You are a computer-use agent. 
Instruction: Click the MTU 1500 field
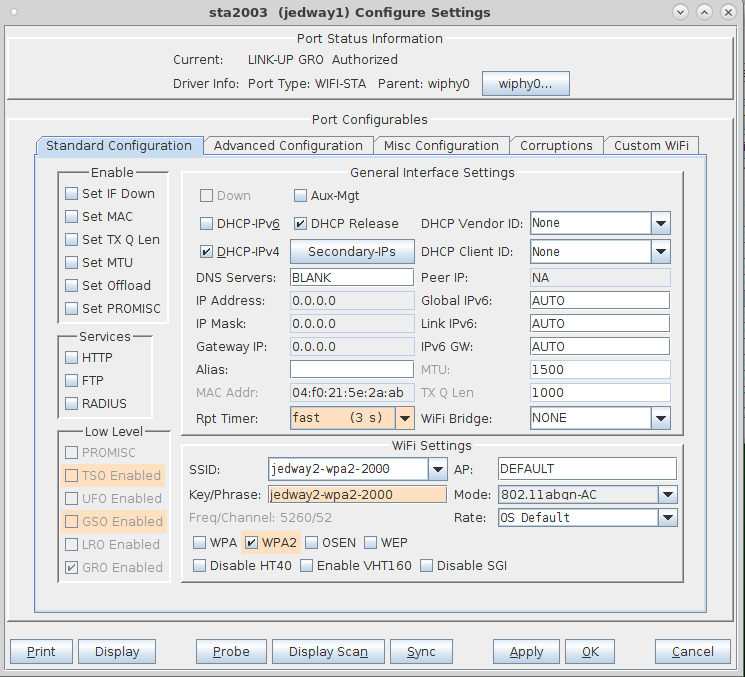[x=600, y=369]
